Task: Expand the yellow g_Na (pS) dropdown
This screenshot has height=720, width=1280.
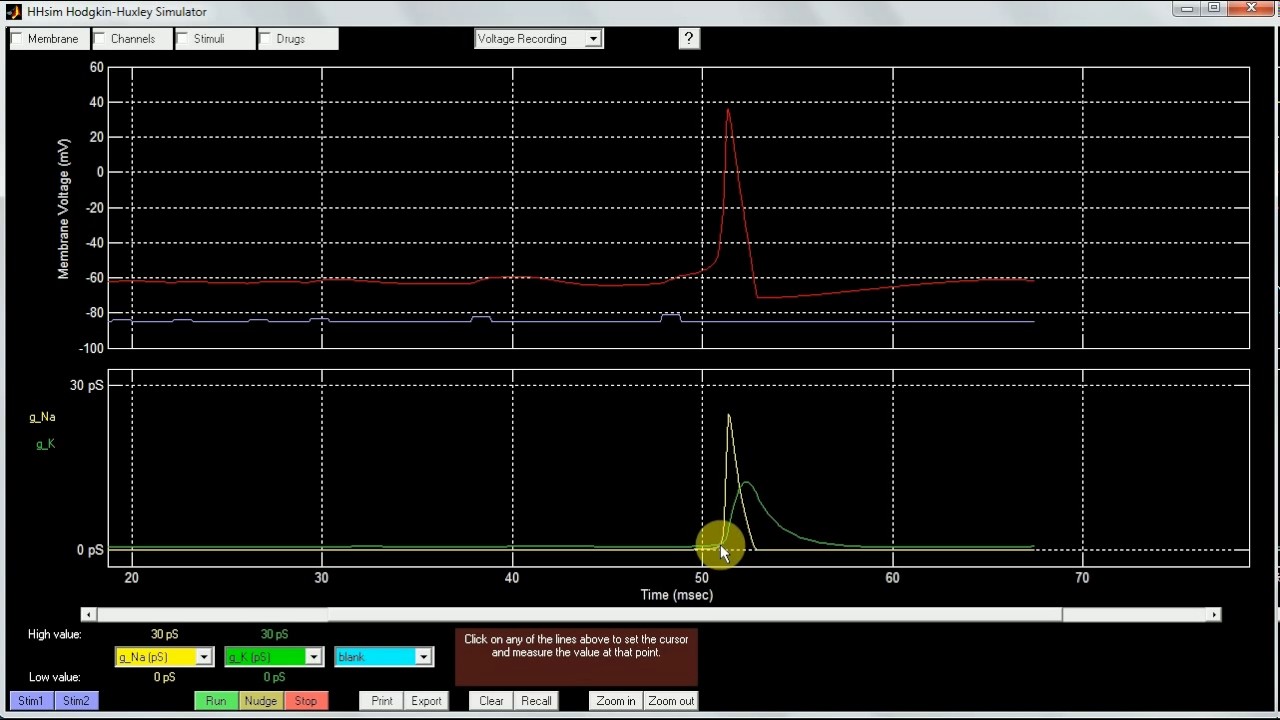Action: (x=165, y=657)
